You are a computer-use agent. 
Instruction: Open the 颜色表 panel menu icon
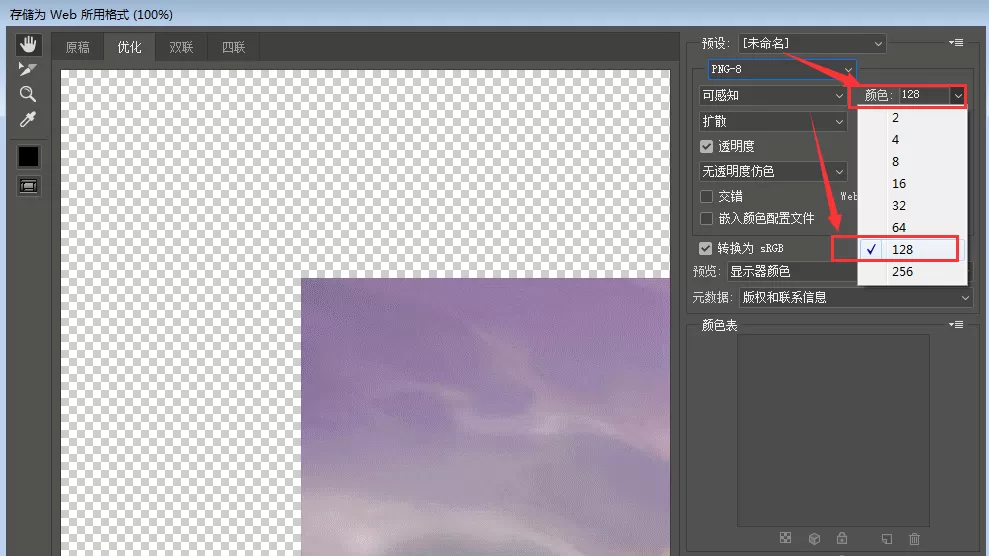point(956,325)
